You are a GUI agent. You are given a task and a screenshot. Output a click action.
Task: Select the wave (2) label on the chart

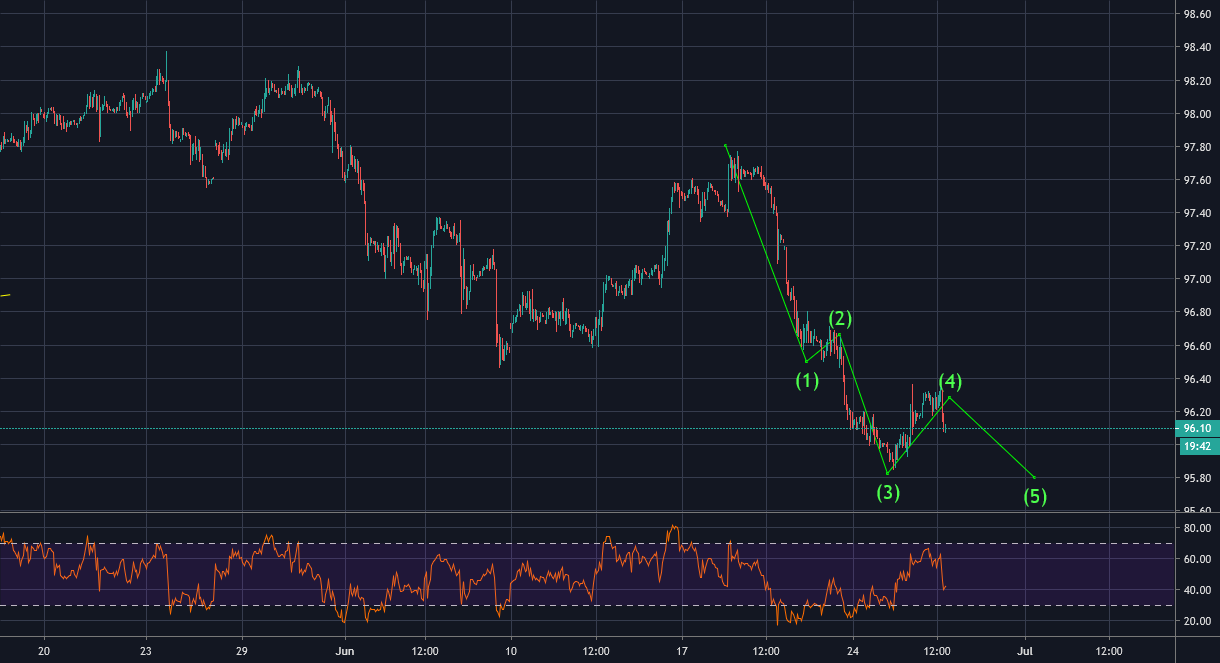841,320
